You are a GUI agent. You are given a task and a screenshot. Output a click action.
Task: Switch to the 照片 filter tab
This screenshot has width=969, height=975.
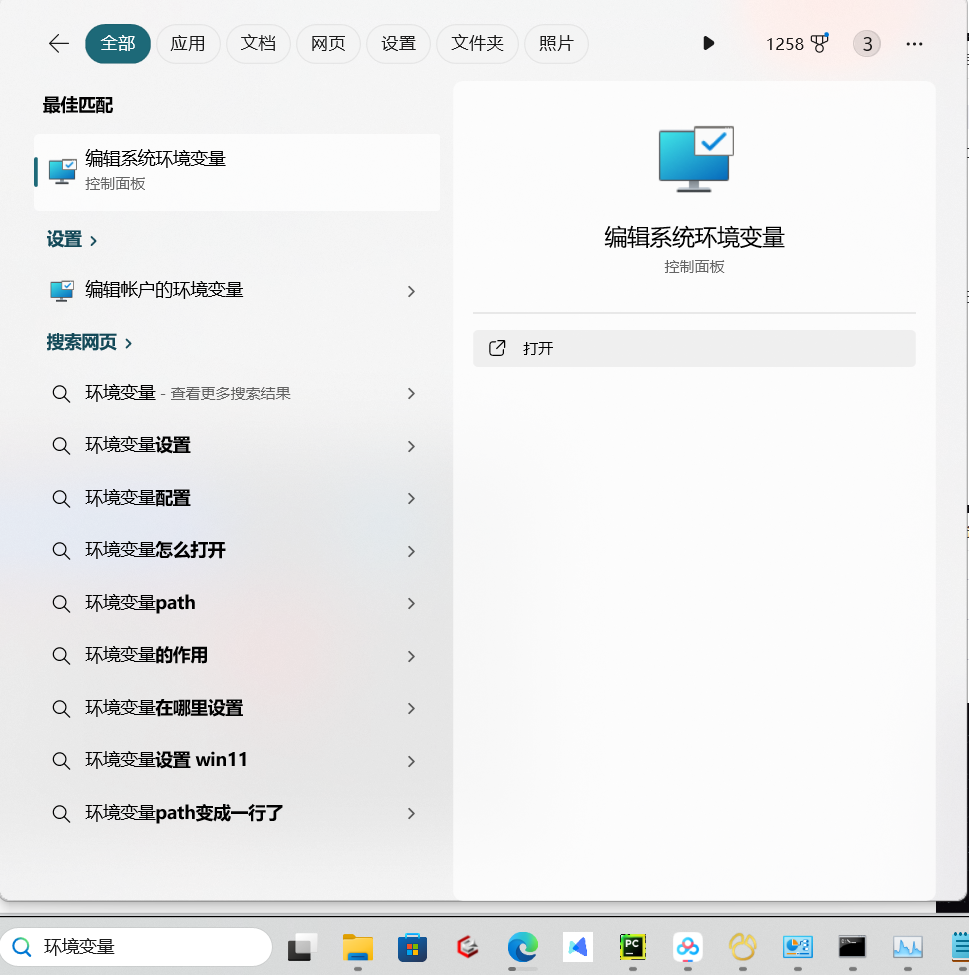click(556, 43)
